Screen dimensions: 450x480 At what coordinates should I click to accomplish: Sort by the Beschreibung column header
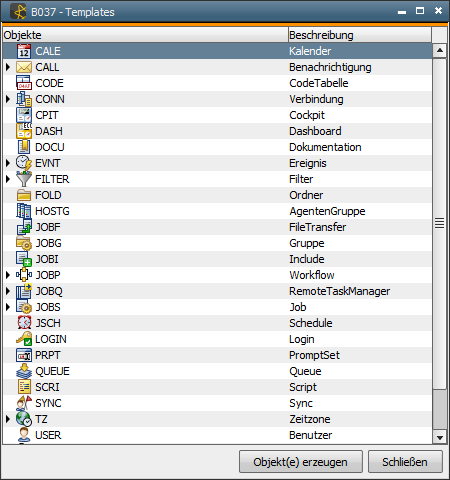(360, 35)
